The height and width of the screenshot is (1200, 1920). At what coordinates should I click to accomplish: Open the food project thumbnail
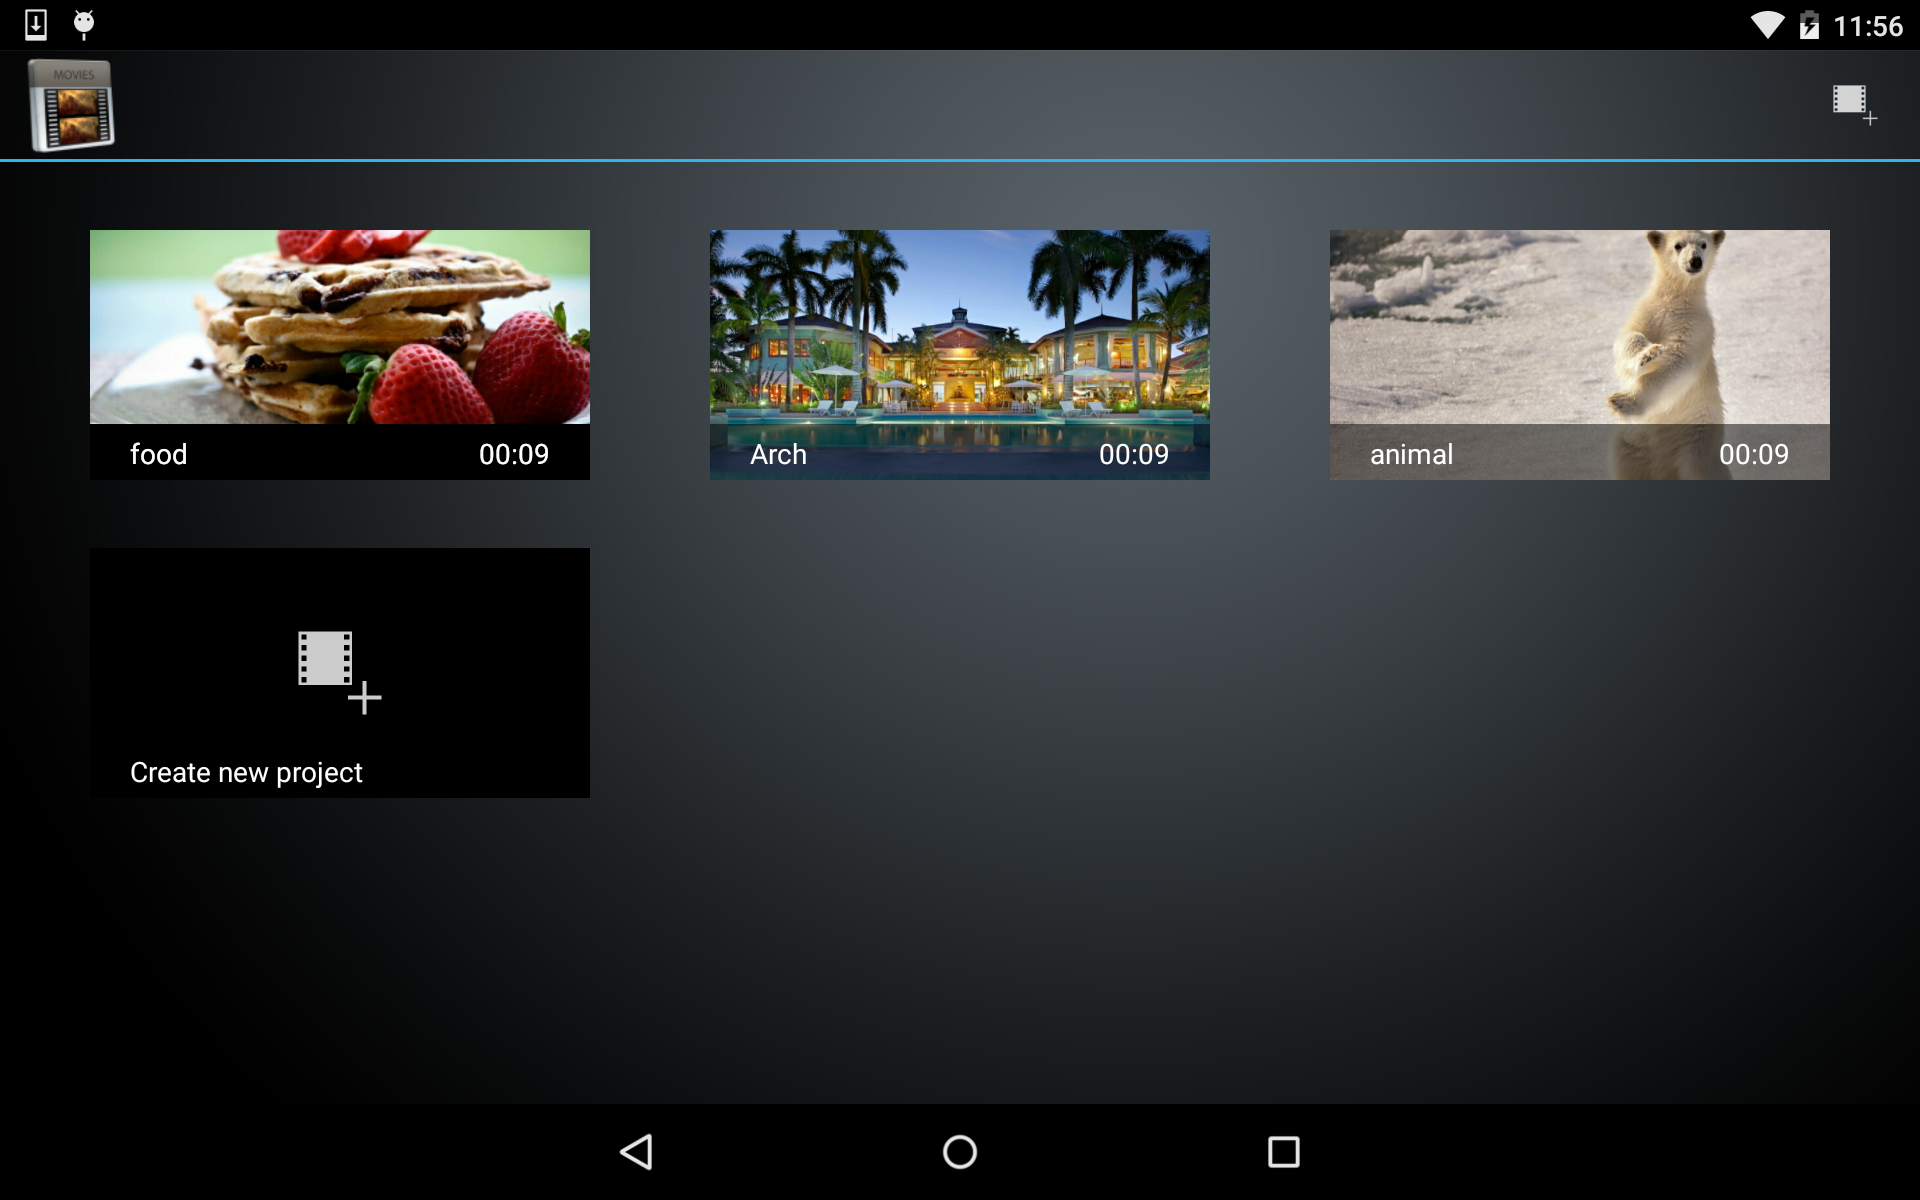pos(339,327)
